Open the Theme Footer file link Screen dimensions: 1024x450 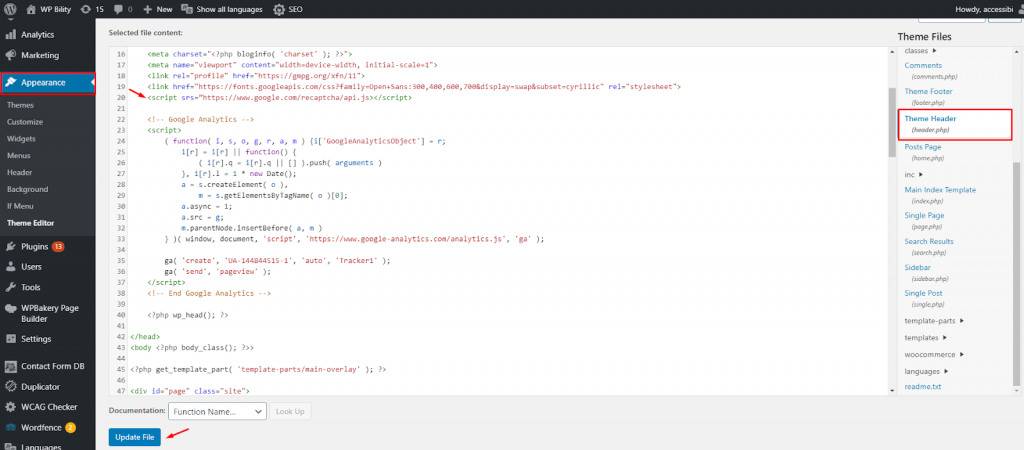(x=928, y=91)
